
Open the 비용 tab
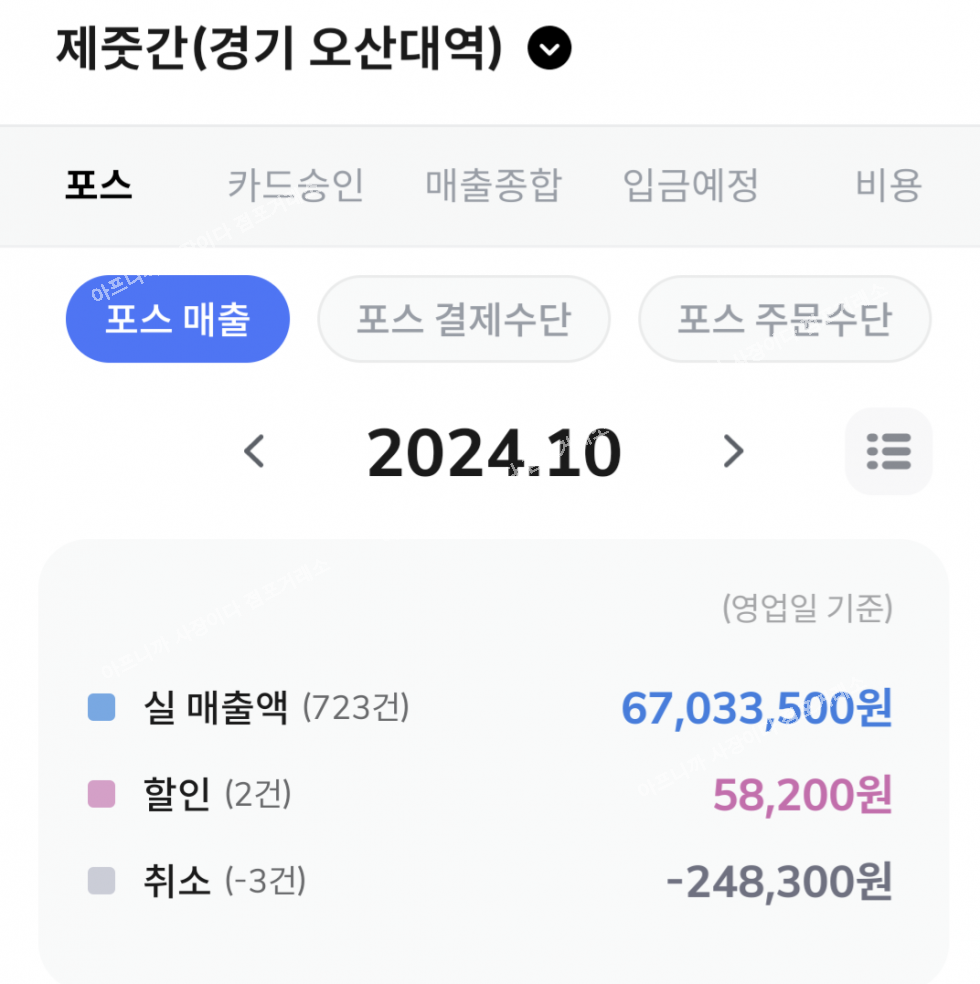[888, 186]
